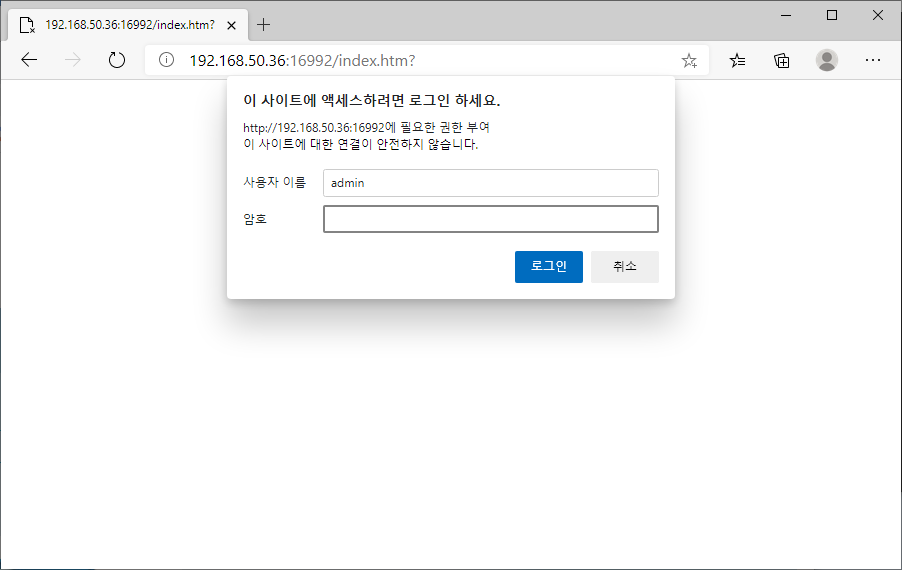Open the Favorites list
902x570 pixels.
(737, 60)
